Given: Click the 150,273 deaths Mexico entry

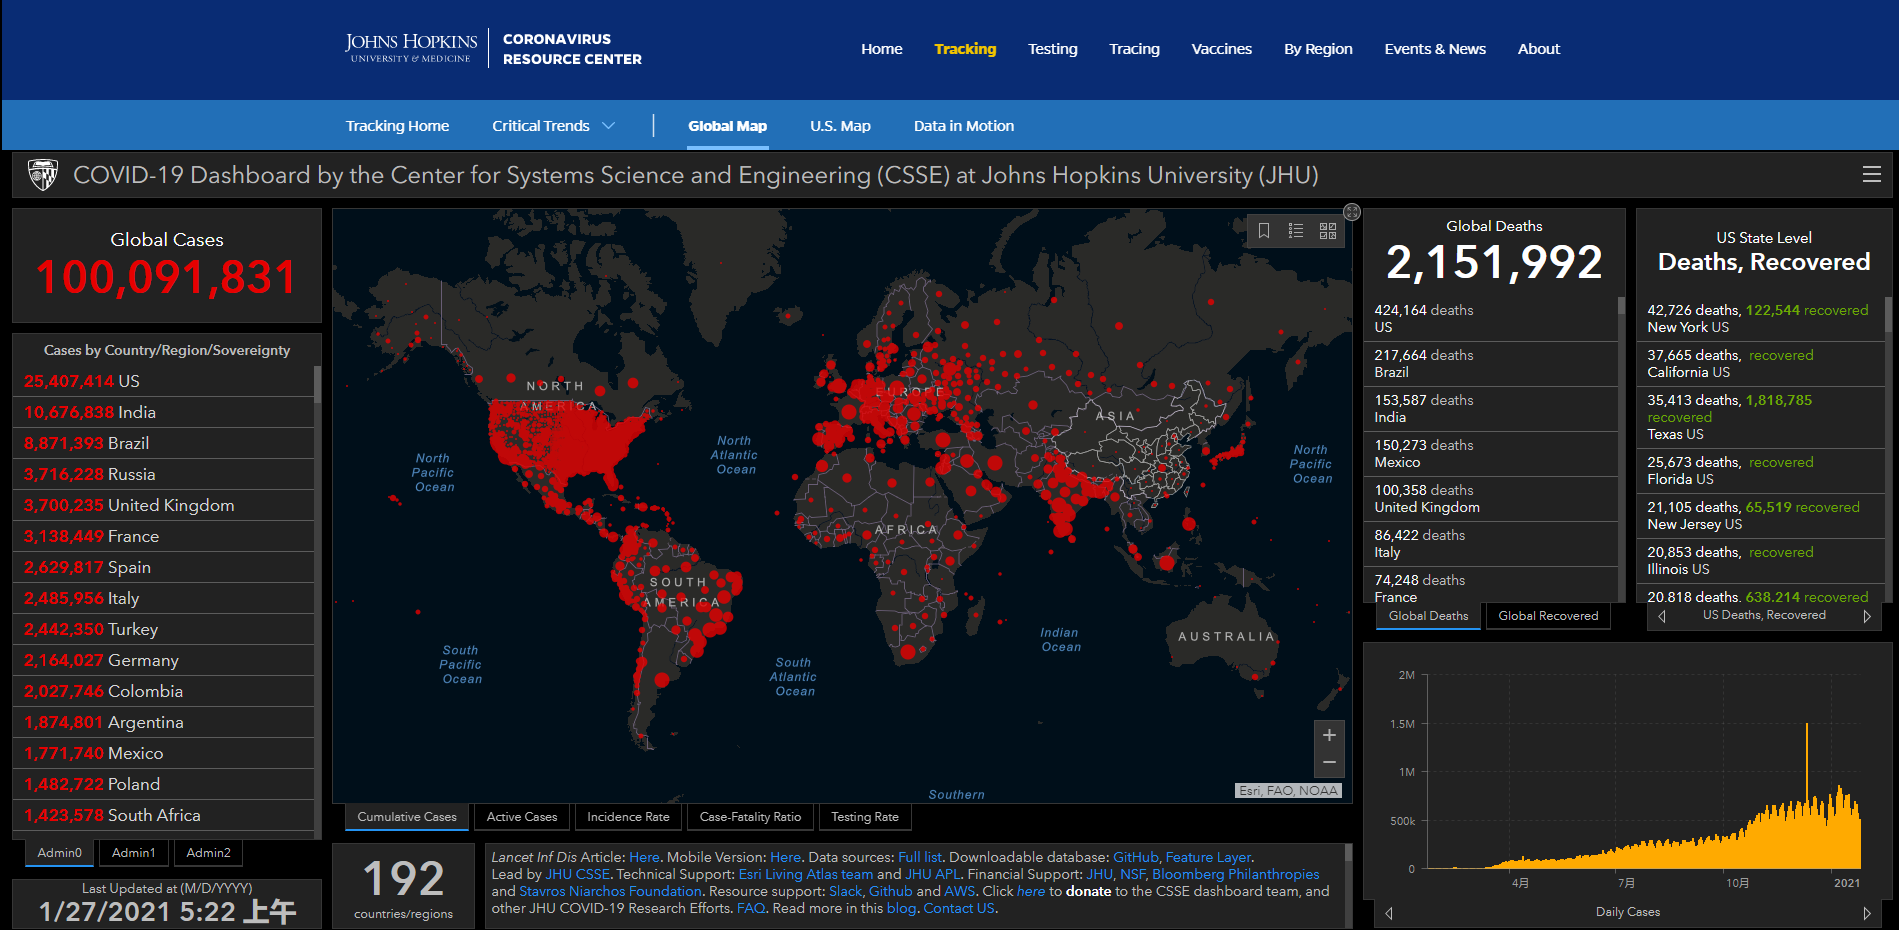Looking at the screenshot, I should tap(1491, 454).
